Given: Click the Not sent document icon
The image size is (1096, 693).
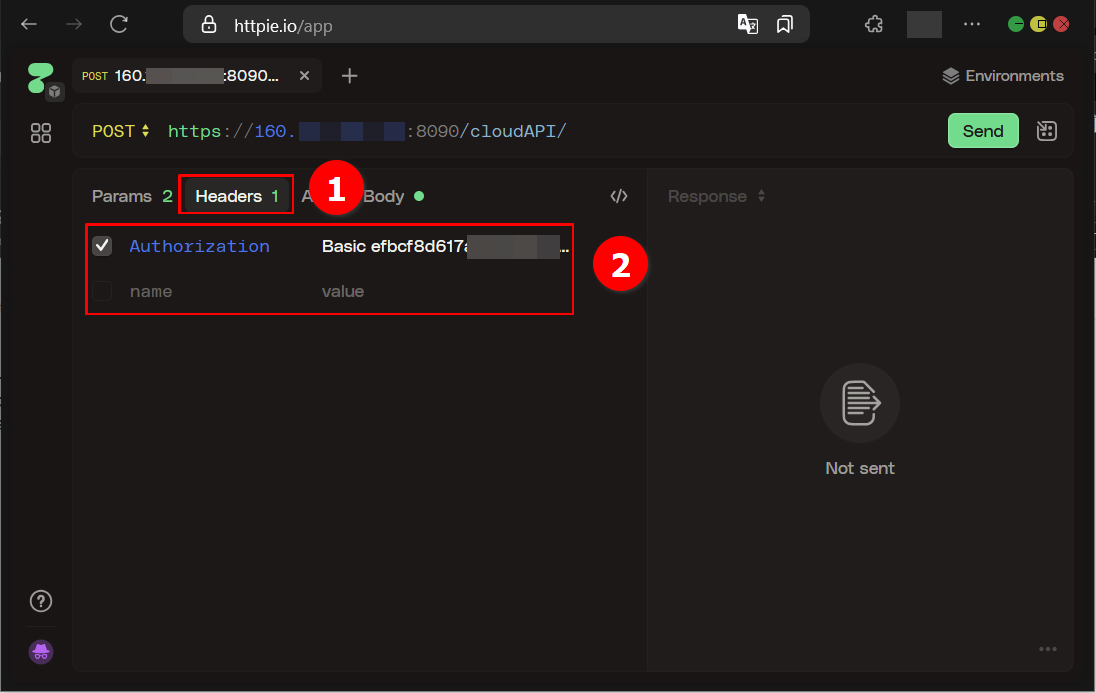Looking at the screenshot, I should coord(860,403).
